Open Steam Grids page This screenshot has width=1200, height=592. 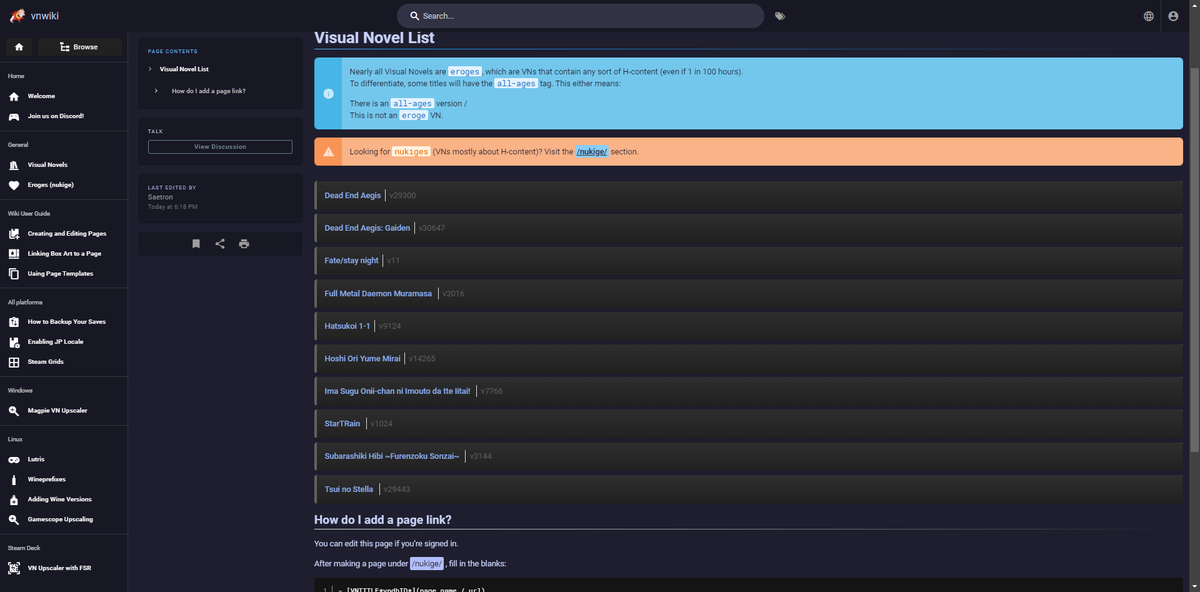(46, 361)
